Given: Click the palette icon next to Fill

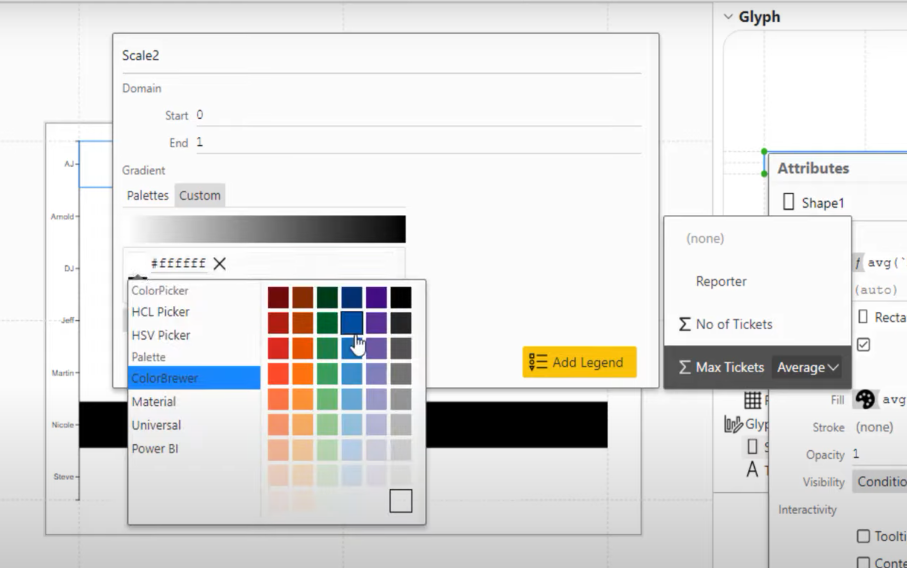Looking at the screenshot, I should pyautogui.click(x=865, y=399).
